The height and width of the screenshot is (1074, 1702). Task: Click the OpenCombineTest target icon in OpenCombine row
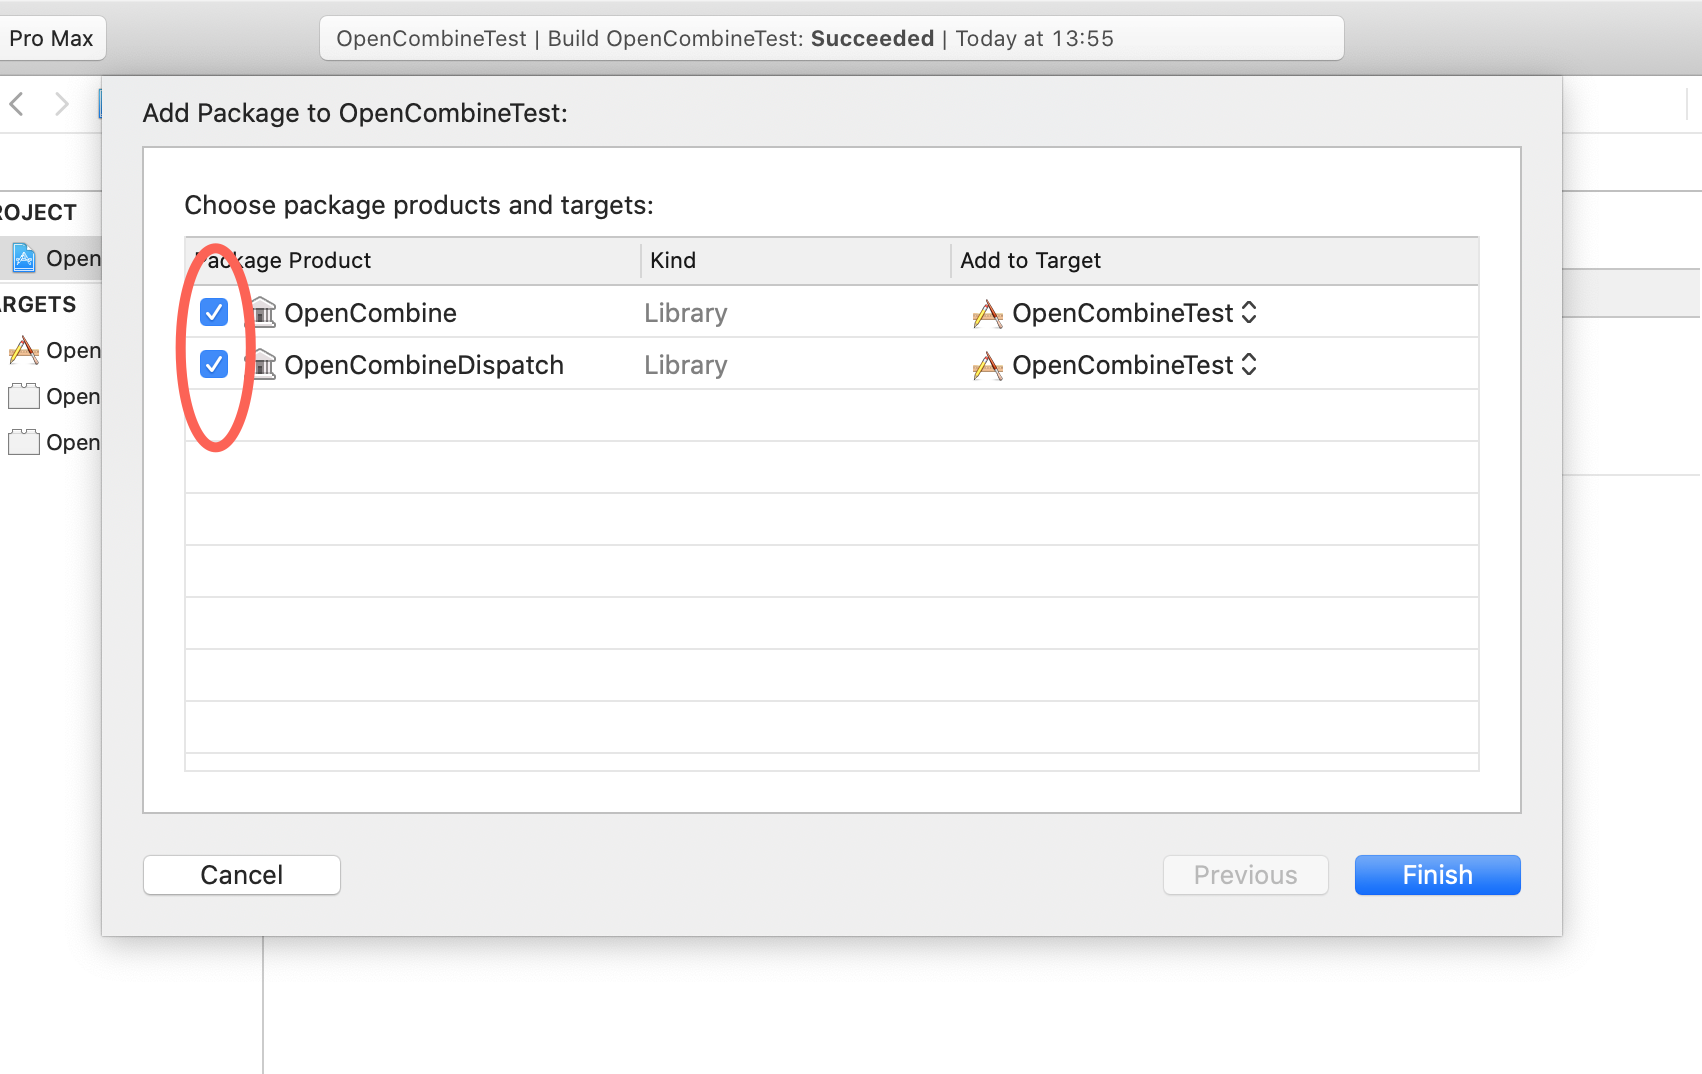(x=987, y=313)
